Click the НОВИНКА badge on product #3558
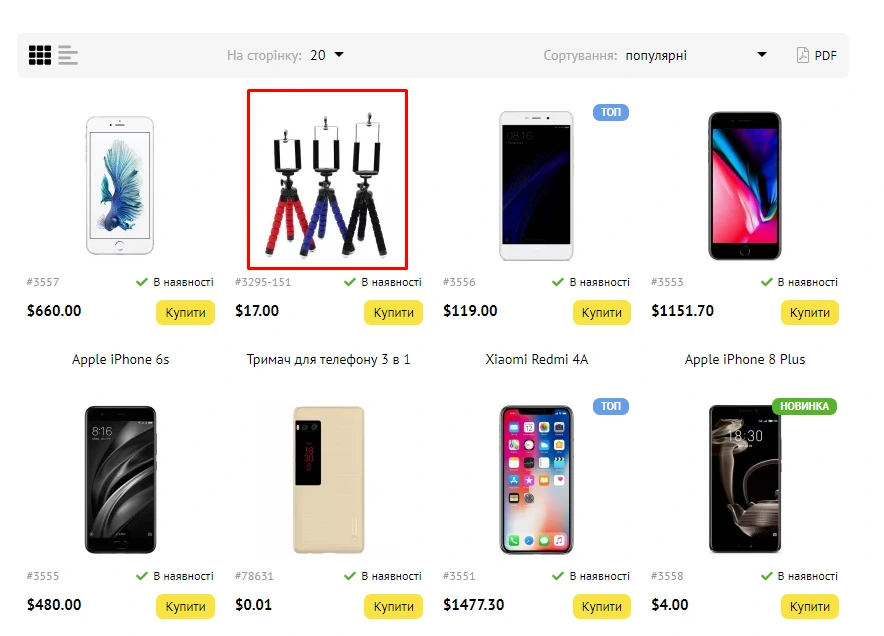Viewport: 884px width, 636px height. [x=805, y=406]
